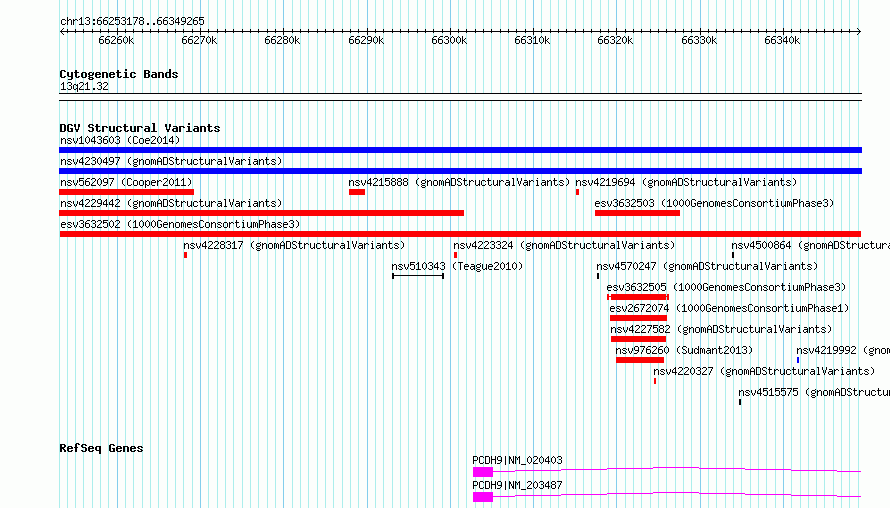Select the PCDH9|NM_020403 magenta exon block
Image resolution: width=890 pixels, height=508 pixels.
point(482,472)
